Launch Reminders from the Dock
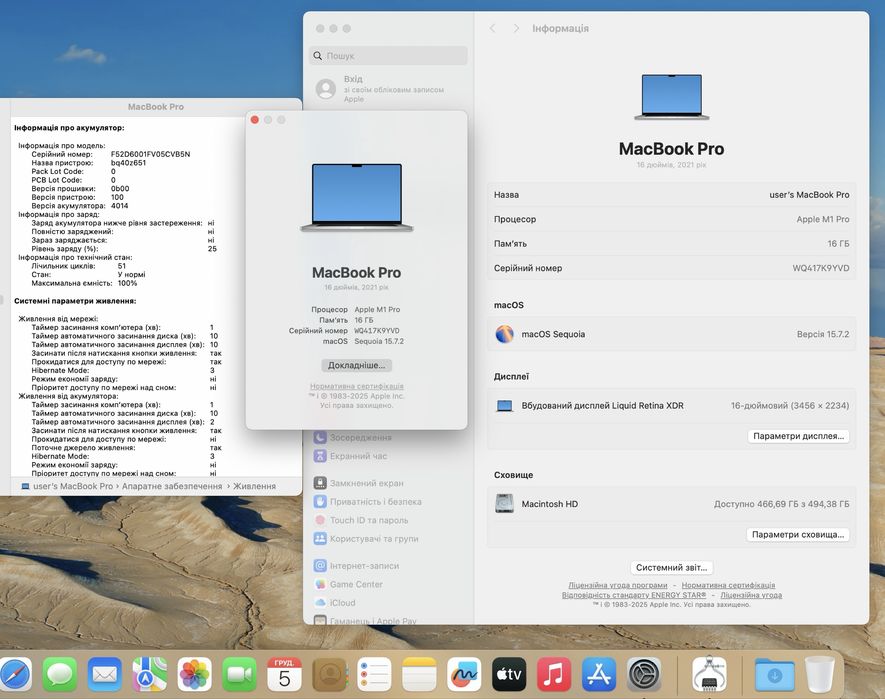 click(374, 674)
